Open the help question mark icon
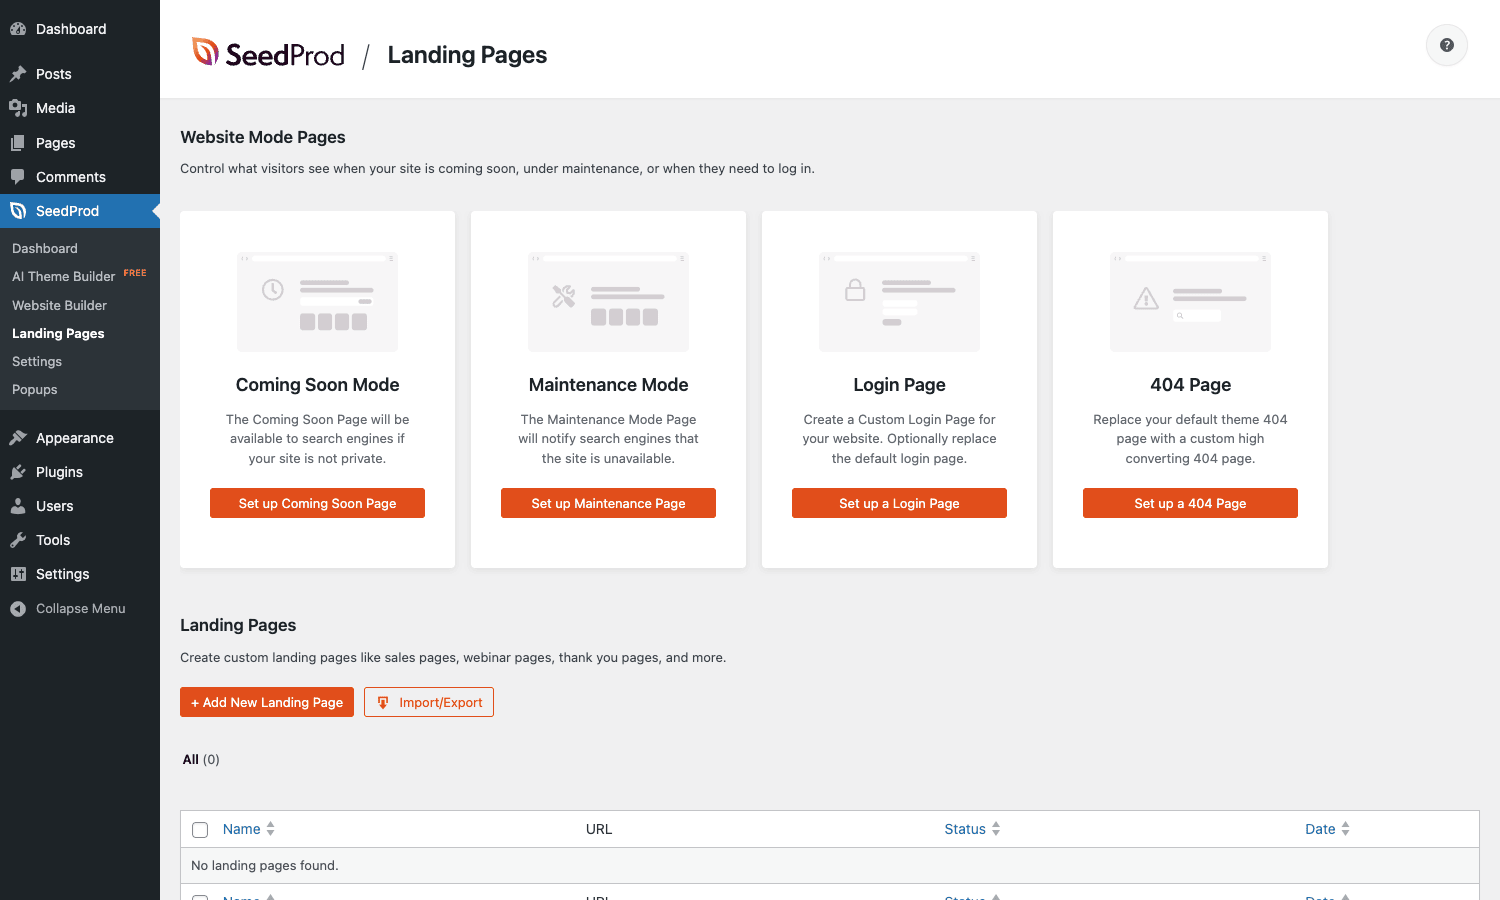Screen dimensions: 1500x900 tap(1446, 45)
